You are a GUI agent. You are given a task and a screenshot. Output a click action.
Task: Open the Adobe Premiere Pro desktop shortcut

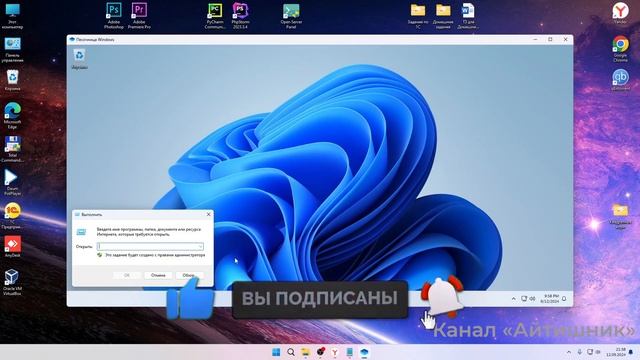(x=139, y=16)
